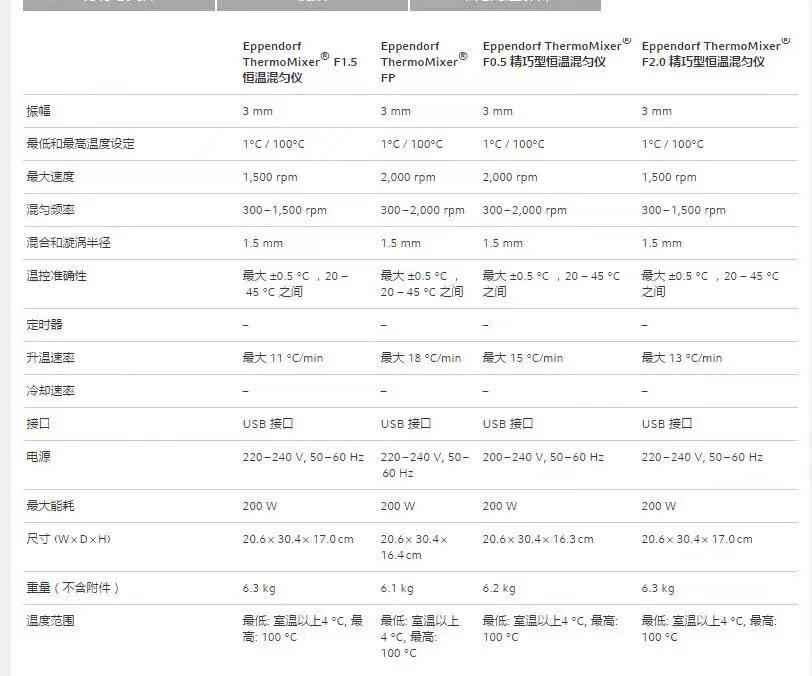
Task: Select the 20.6×30.4×16.4 cm dimension value
Action: (414, 547)
